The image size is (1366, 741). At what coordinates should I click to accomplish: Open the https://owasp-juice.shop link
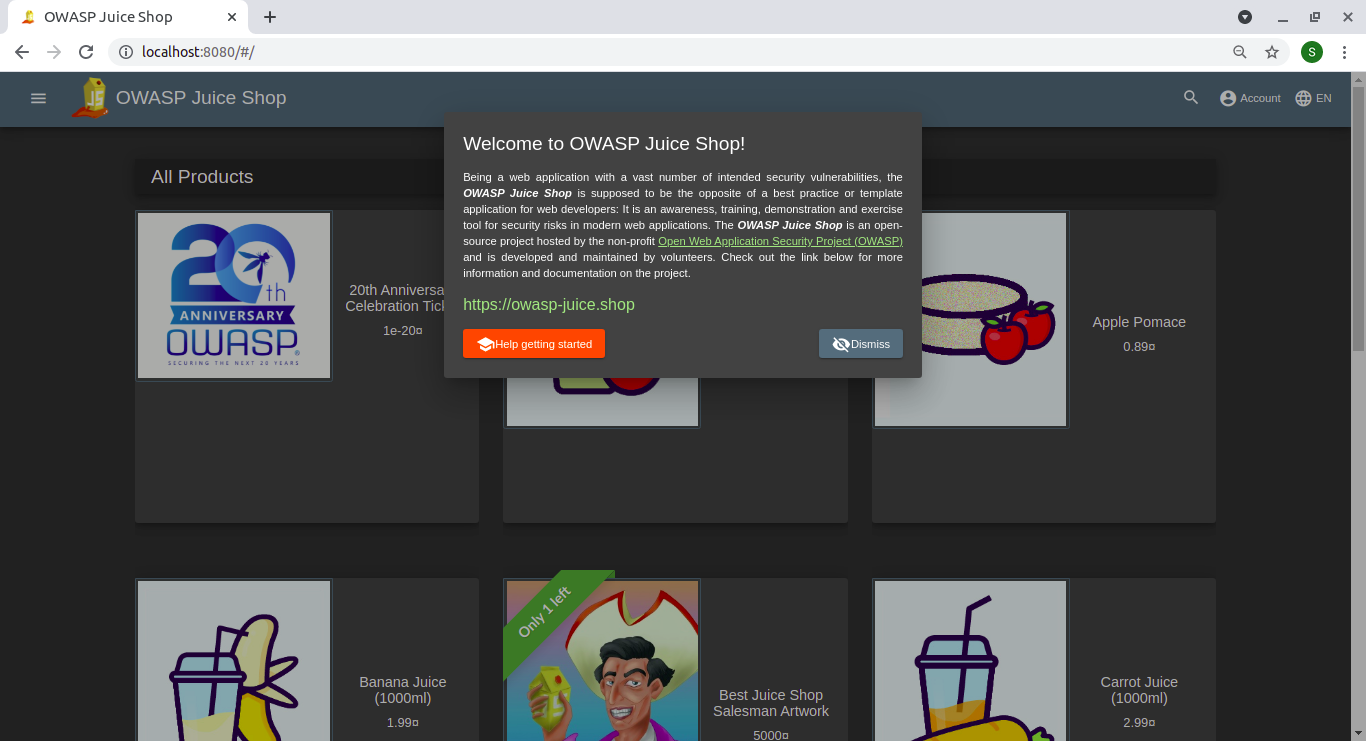pyautogui.click(x=549, y=305)
